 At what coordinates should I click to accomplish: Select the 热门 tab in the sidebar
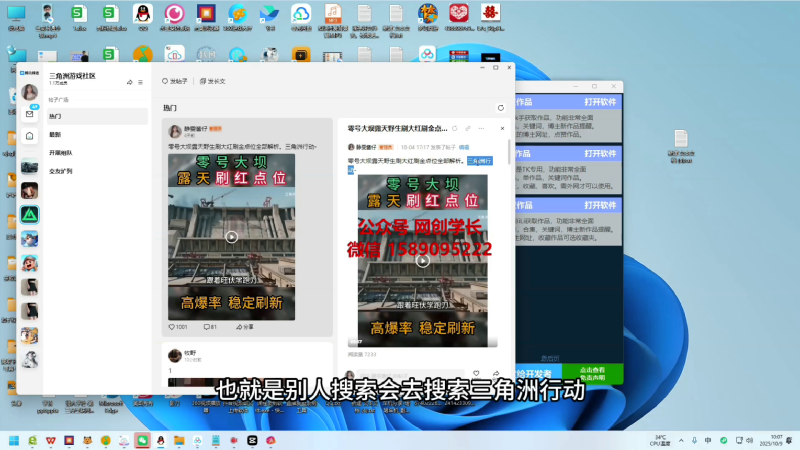tap(97, 116)
